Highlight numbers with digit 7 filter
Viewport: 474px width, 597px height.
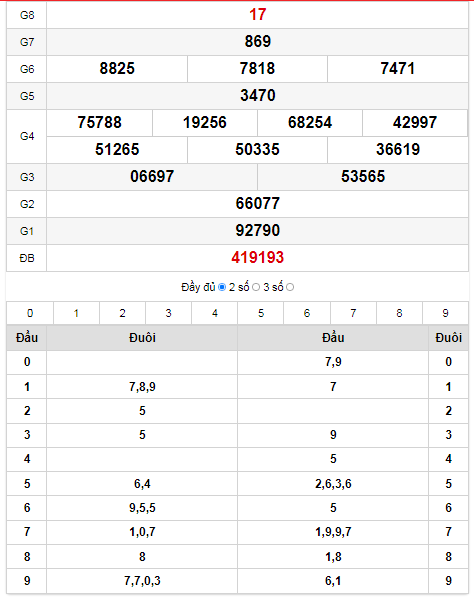tap(353, 313)
